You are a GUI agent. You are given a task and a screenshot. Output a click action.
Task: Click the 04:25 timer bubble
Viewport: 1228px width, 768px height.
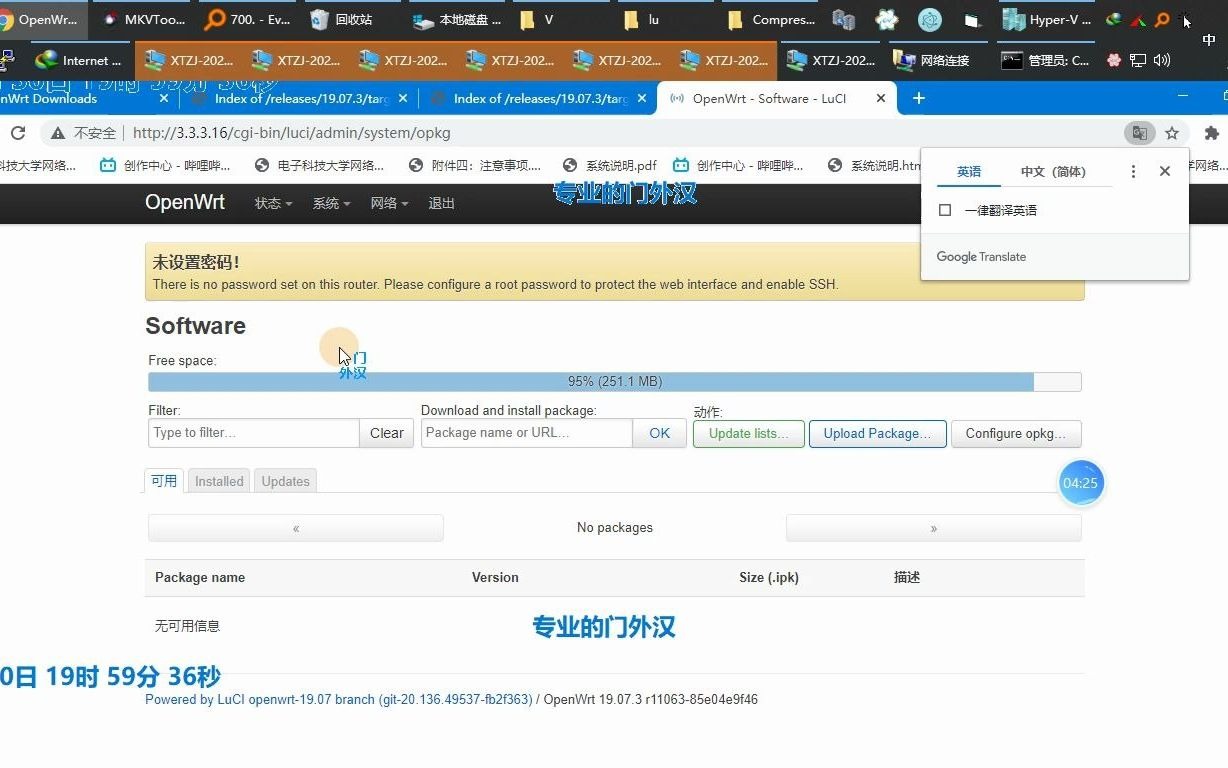[x=1081, y=483]
